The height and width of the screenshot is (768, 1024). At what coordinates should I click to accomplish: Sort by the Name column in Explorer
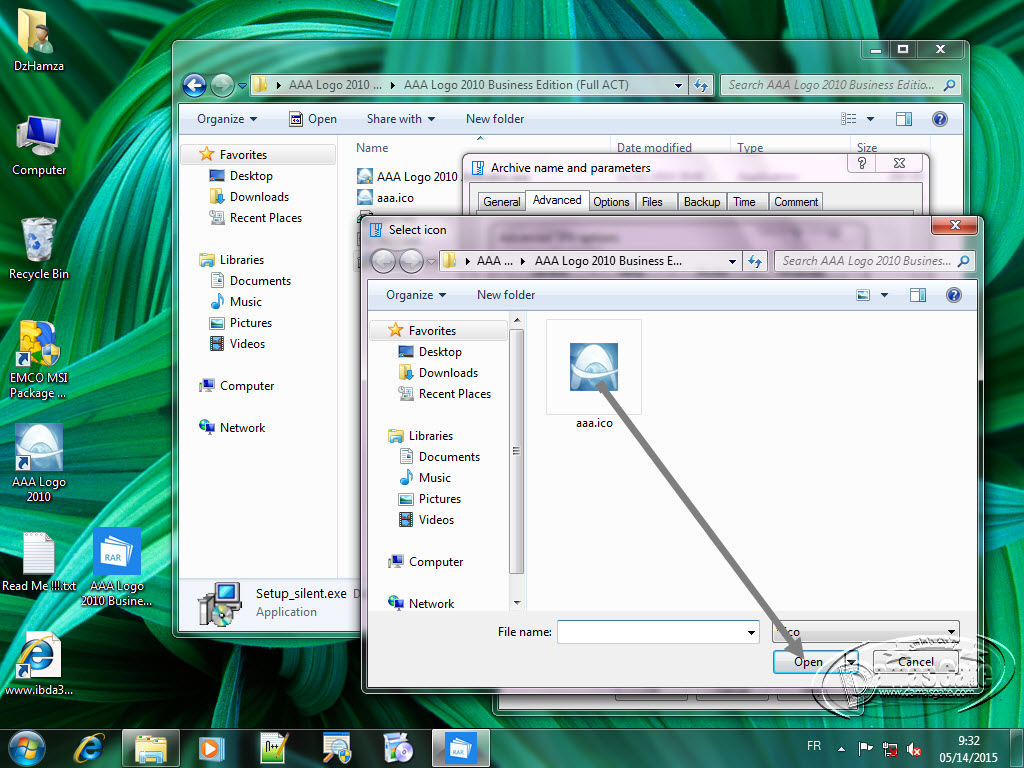pos(372,148)
